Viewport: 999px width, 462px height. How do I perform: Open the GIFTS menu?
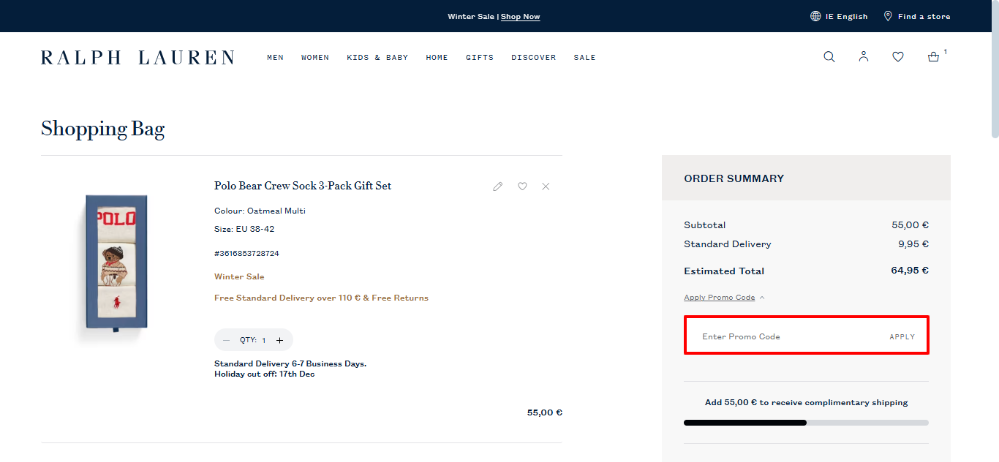point(480,57)
